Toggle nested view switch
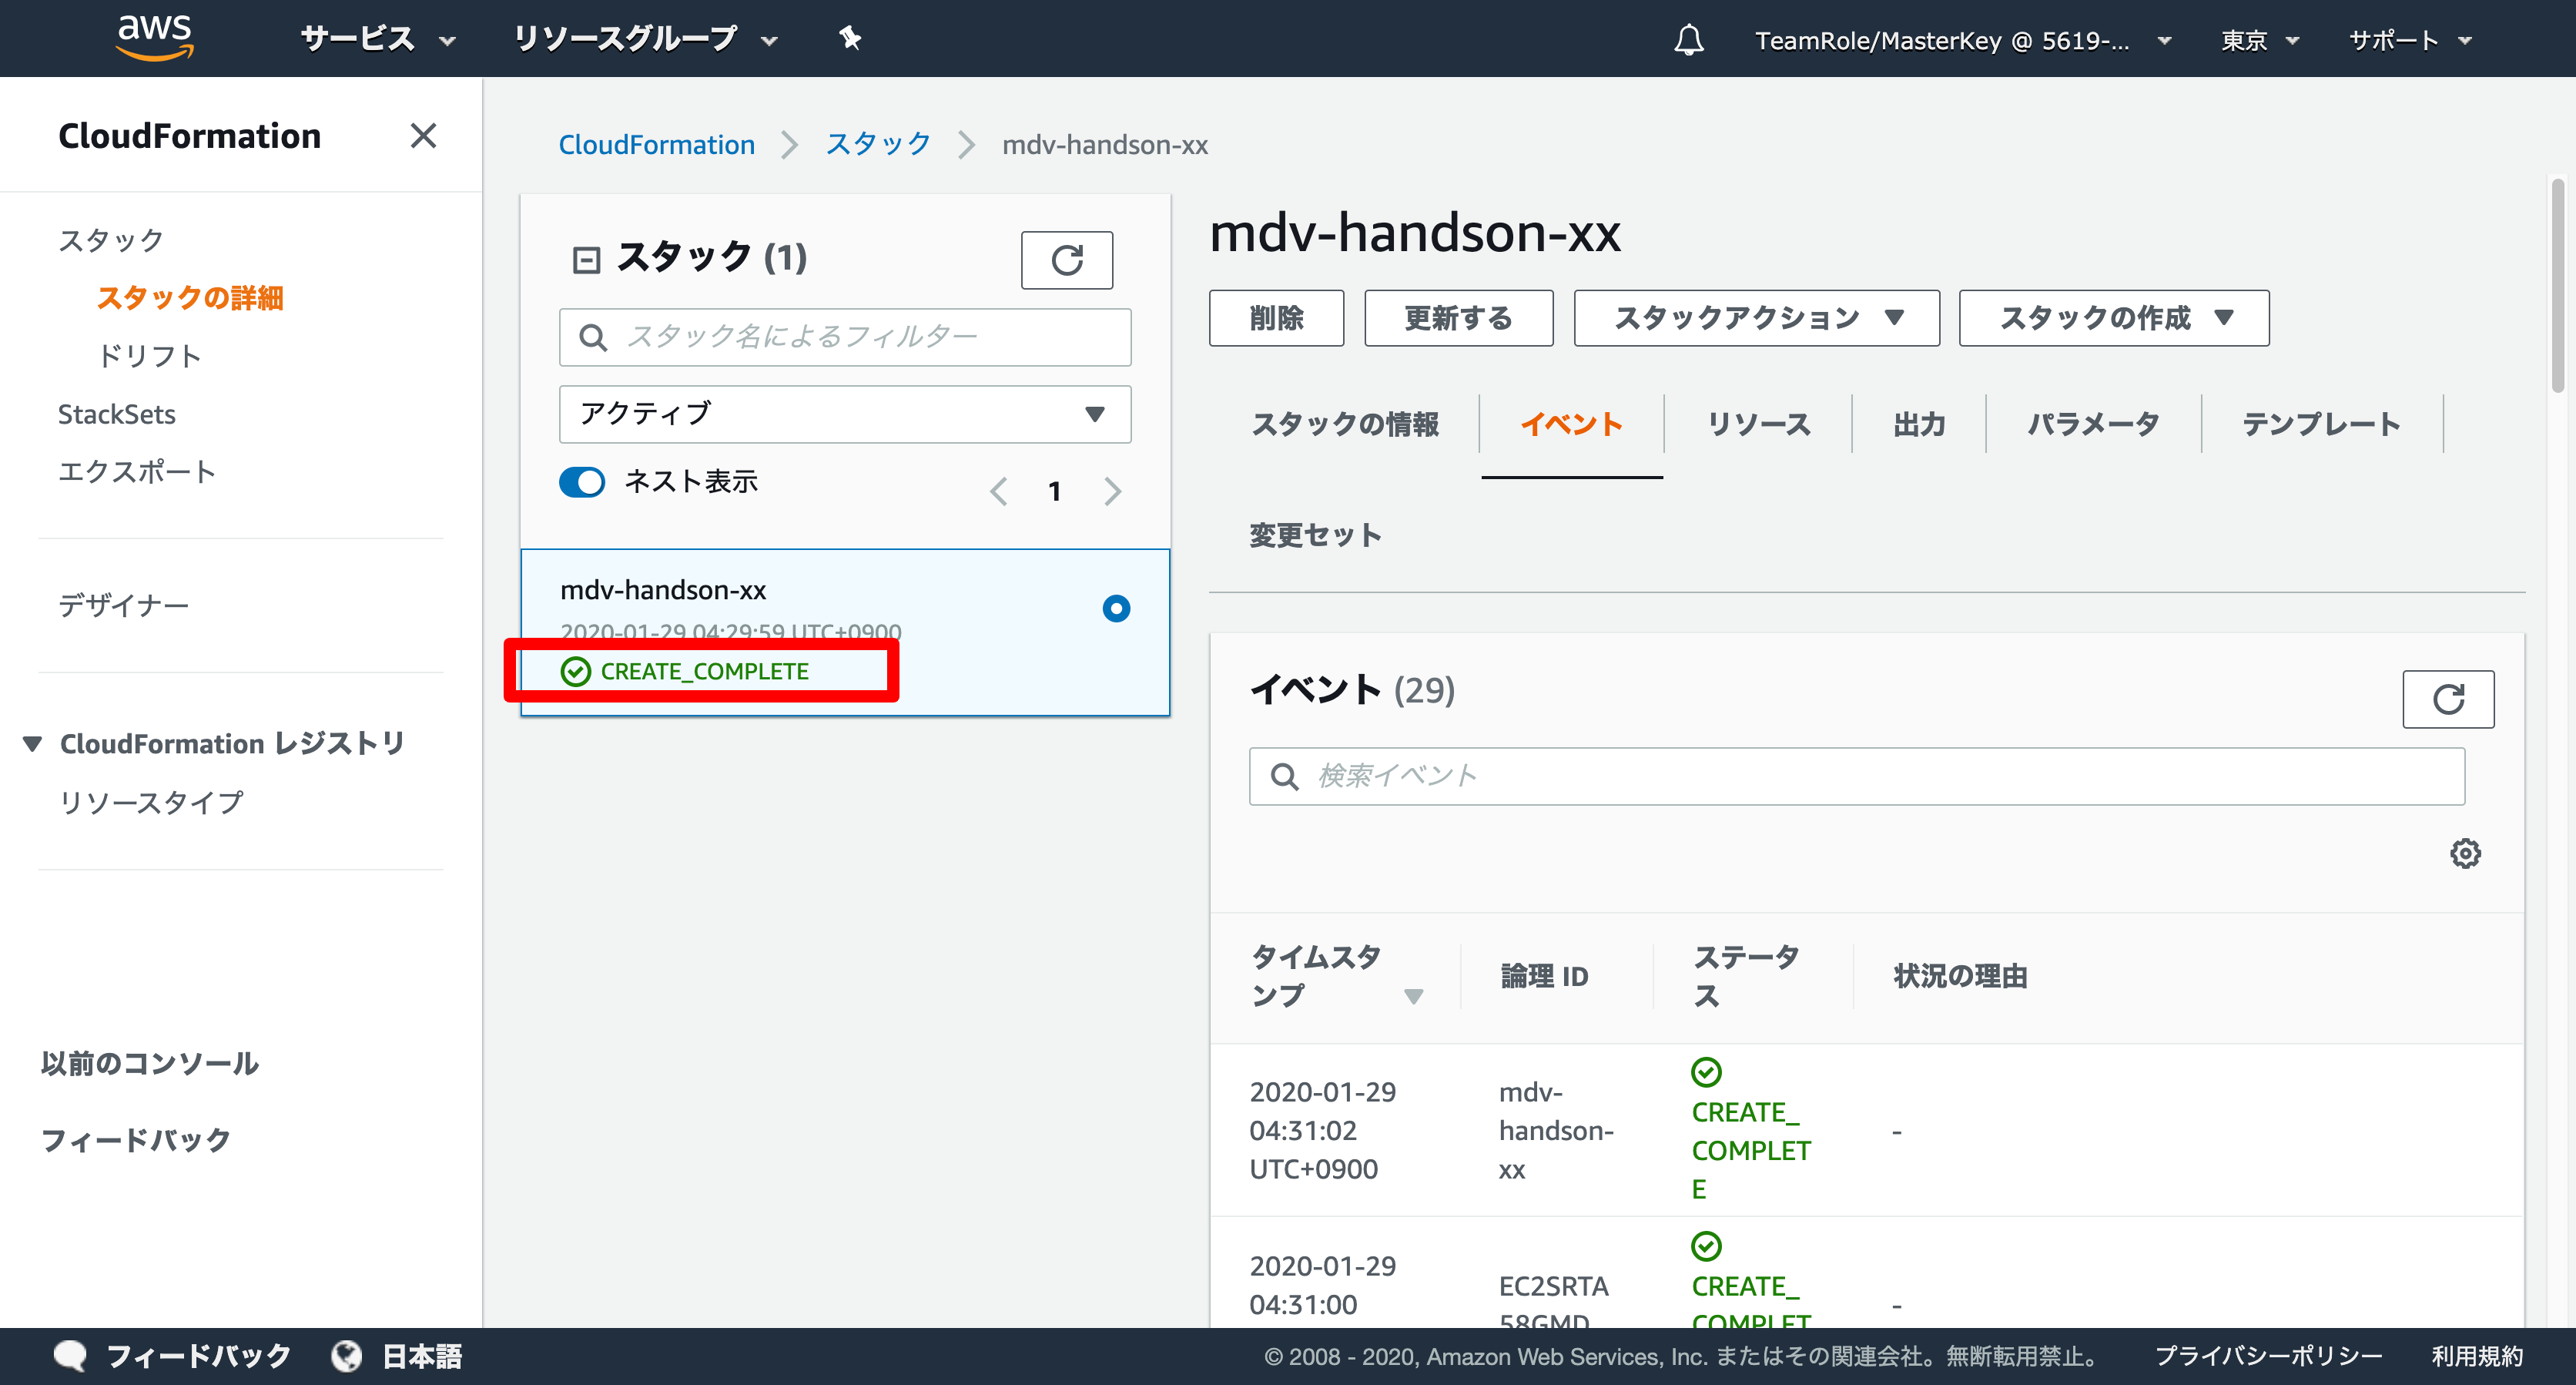 click(x=582, y=482)
